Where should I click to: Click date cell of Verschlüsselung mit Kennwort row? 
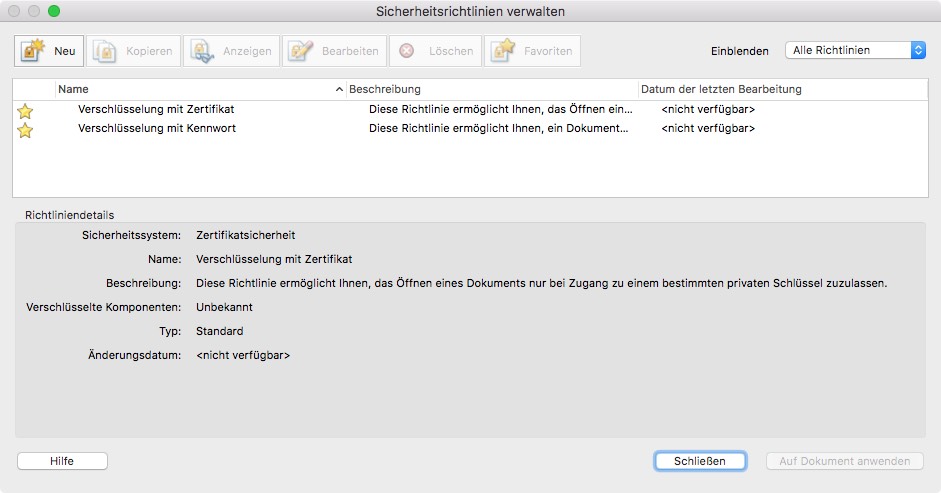click(708, 128)
